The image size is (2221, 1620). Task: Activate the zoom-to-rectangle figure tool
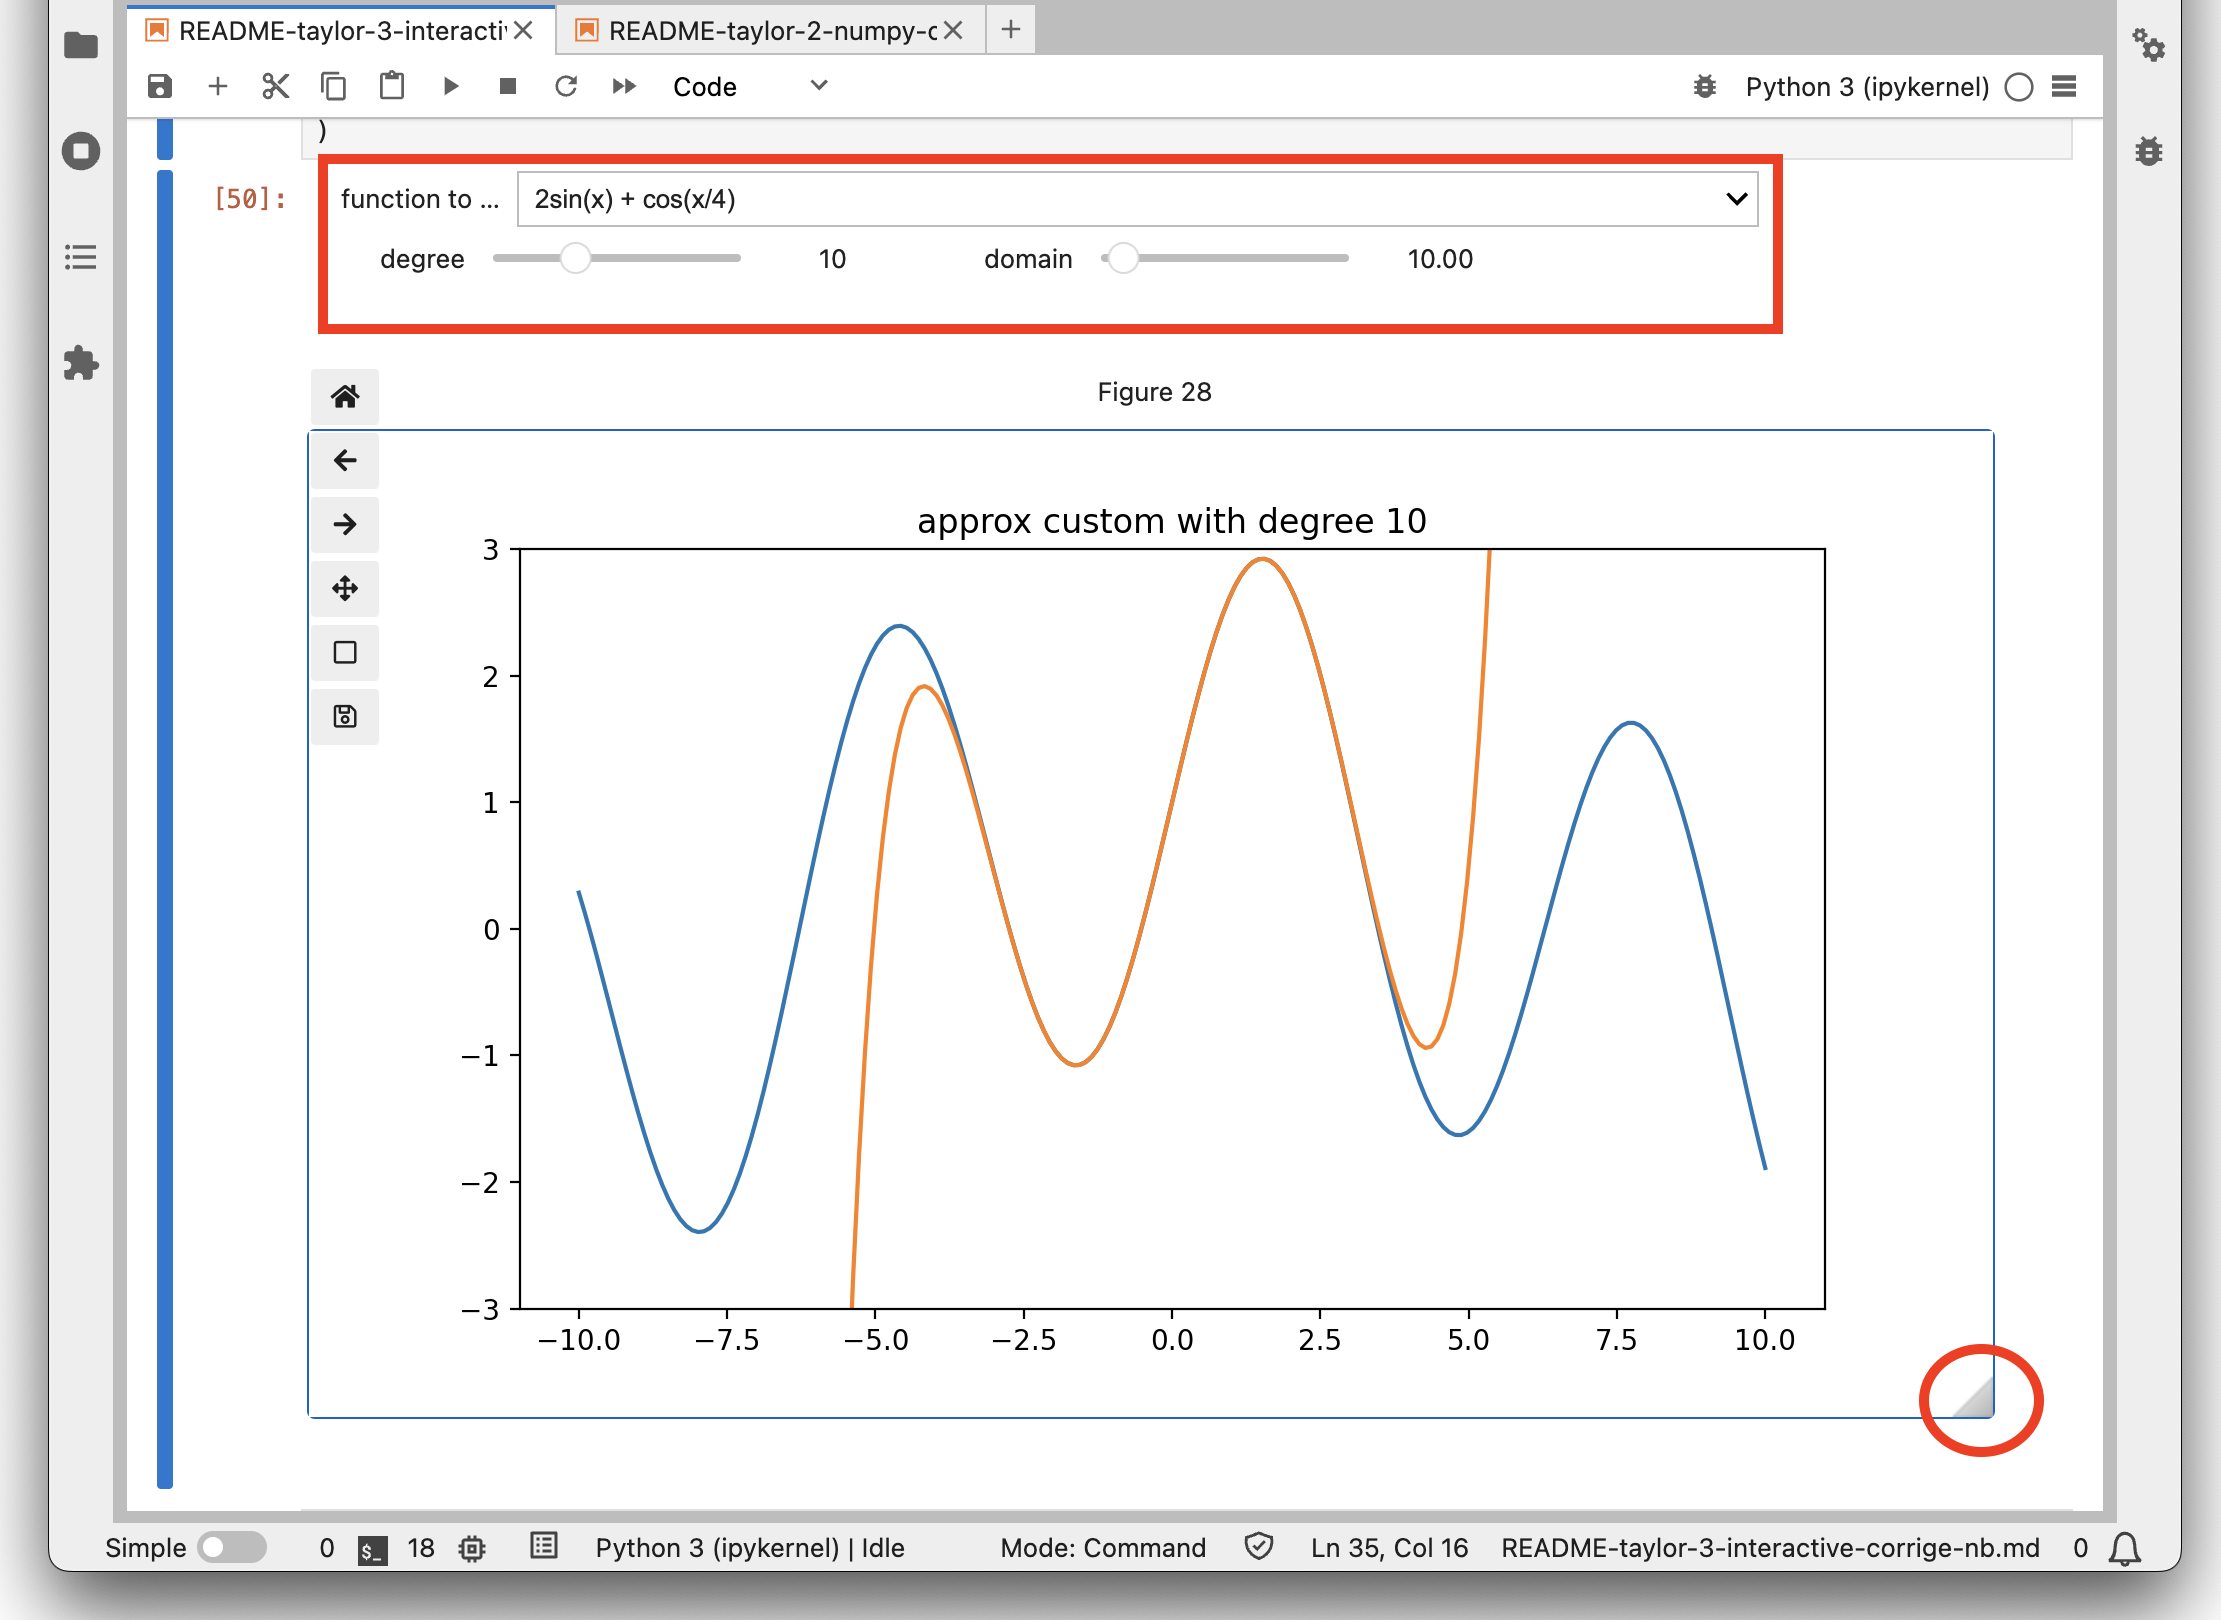click(345, 652)
